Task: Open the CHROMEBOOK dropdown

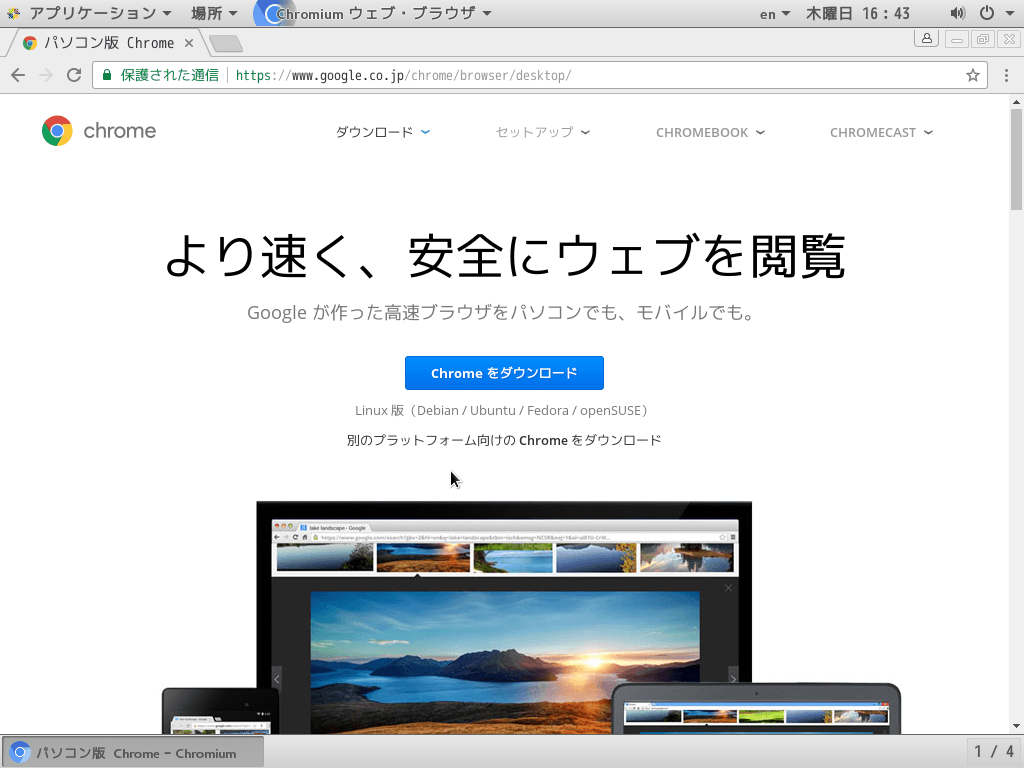Action: (710, 131)
